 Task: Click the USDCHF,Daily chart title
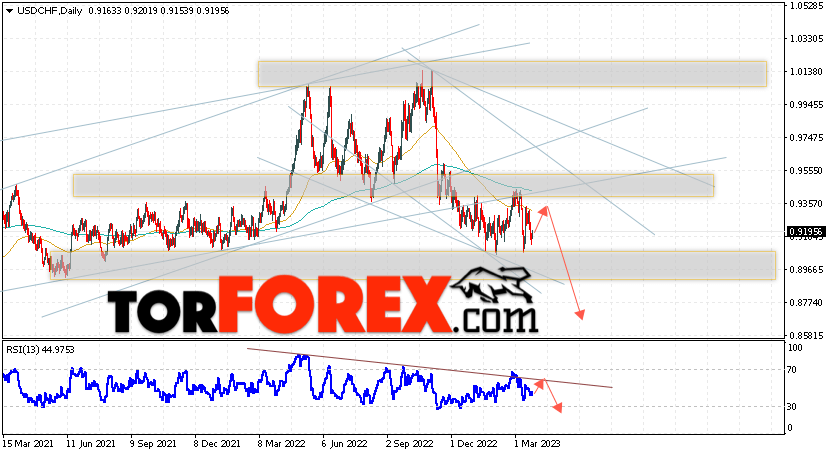(50, 11)
